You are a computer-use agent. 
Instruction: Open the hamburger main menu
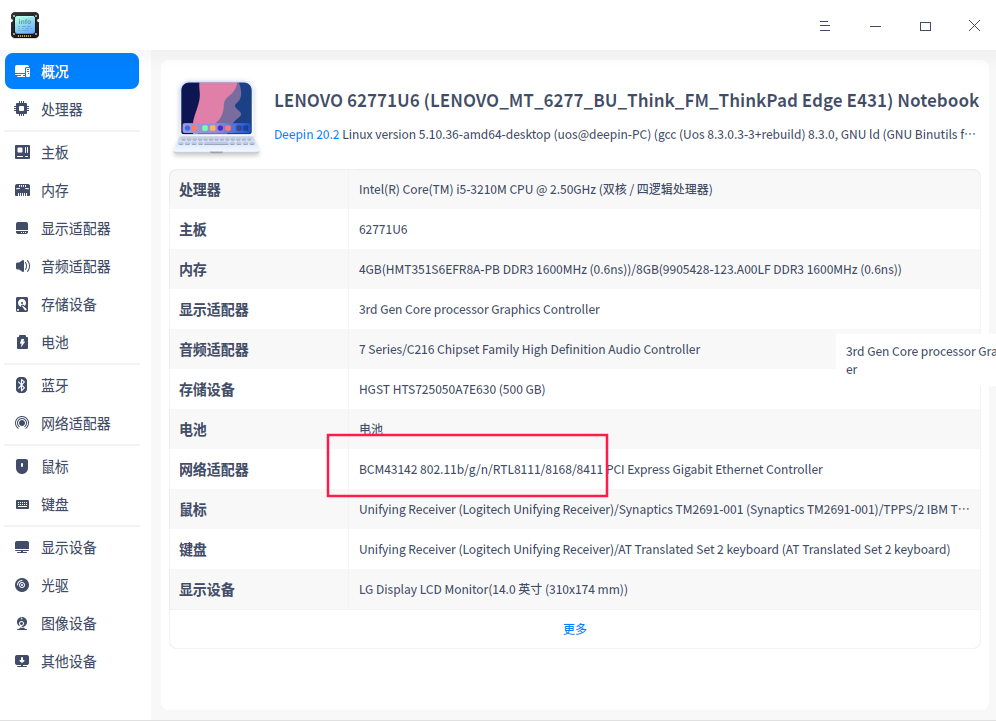(x=824, y=26)
